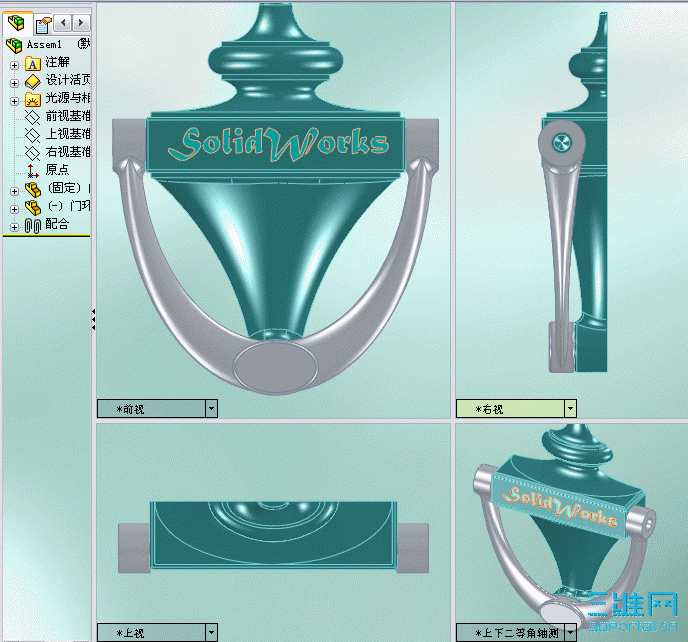688x642 pixels.
Task: Select the hinge pin circle in right view
Action: [x=562, y=143]
